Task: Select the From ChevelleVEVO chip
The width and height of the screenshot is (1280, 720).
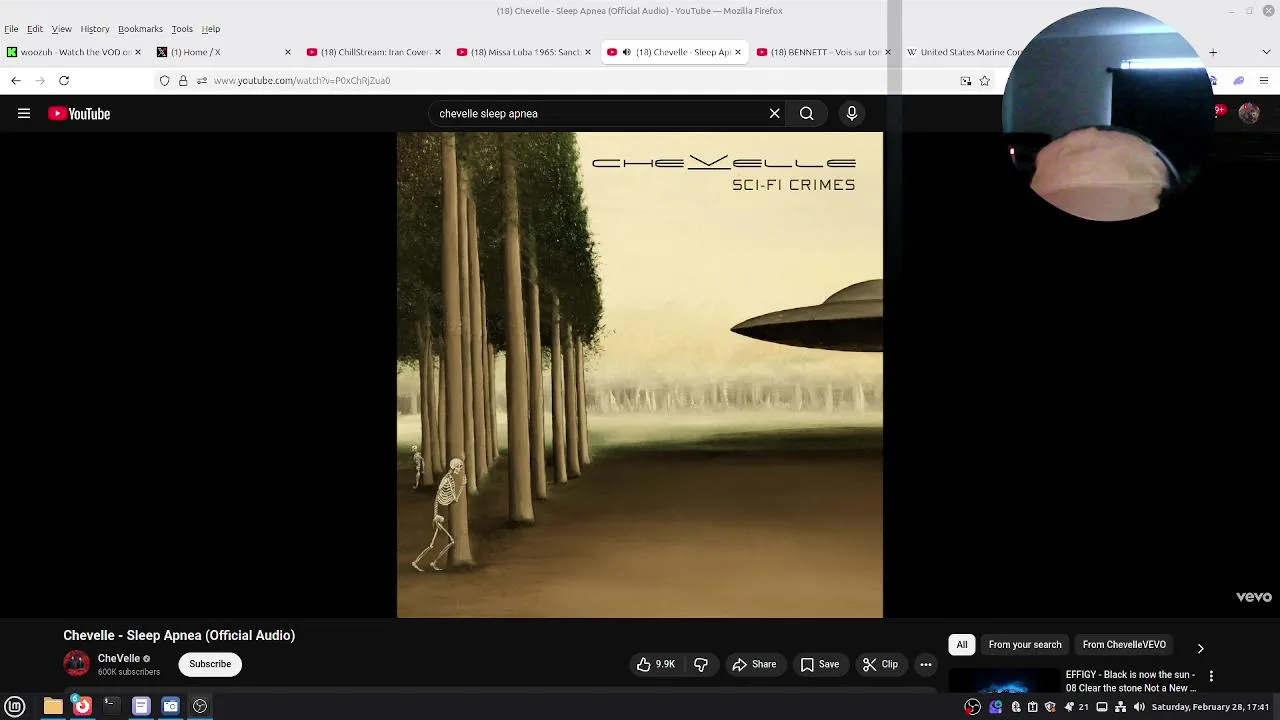Action: pos(1124,645)
